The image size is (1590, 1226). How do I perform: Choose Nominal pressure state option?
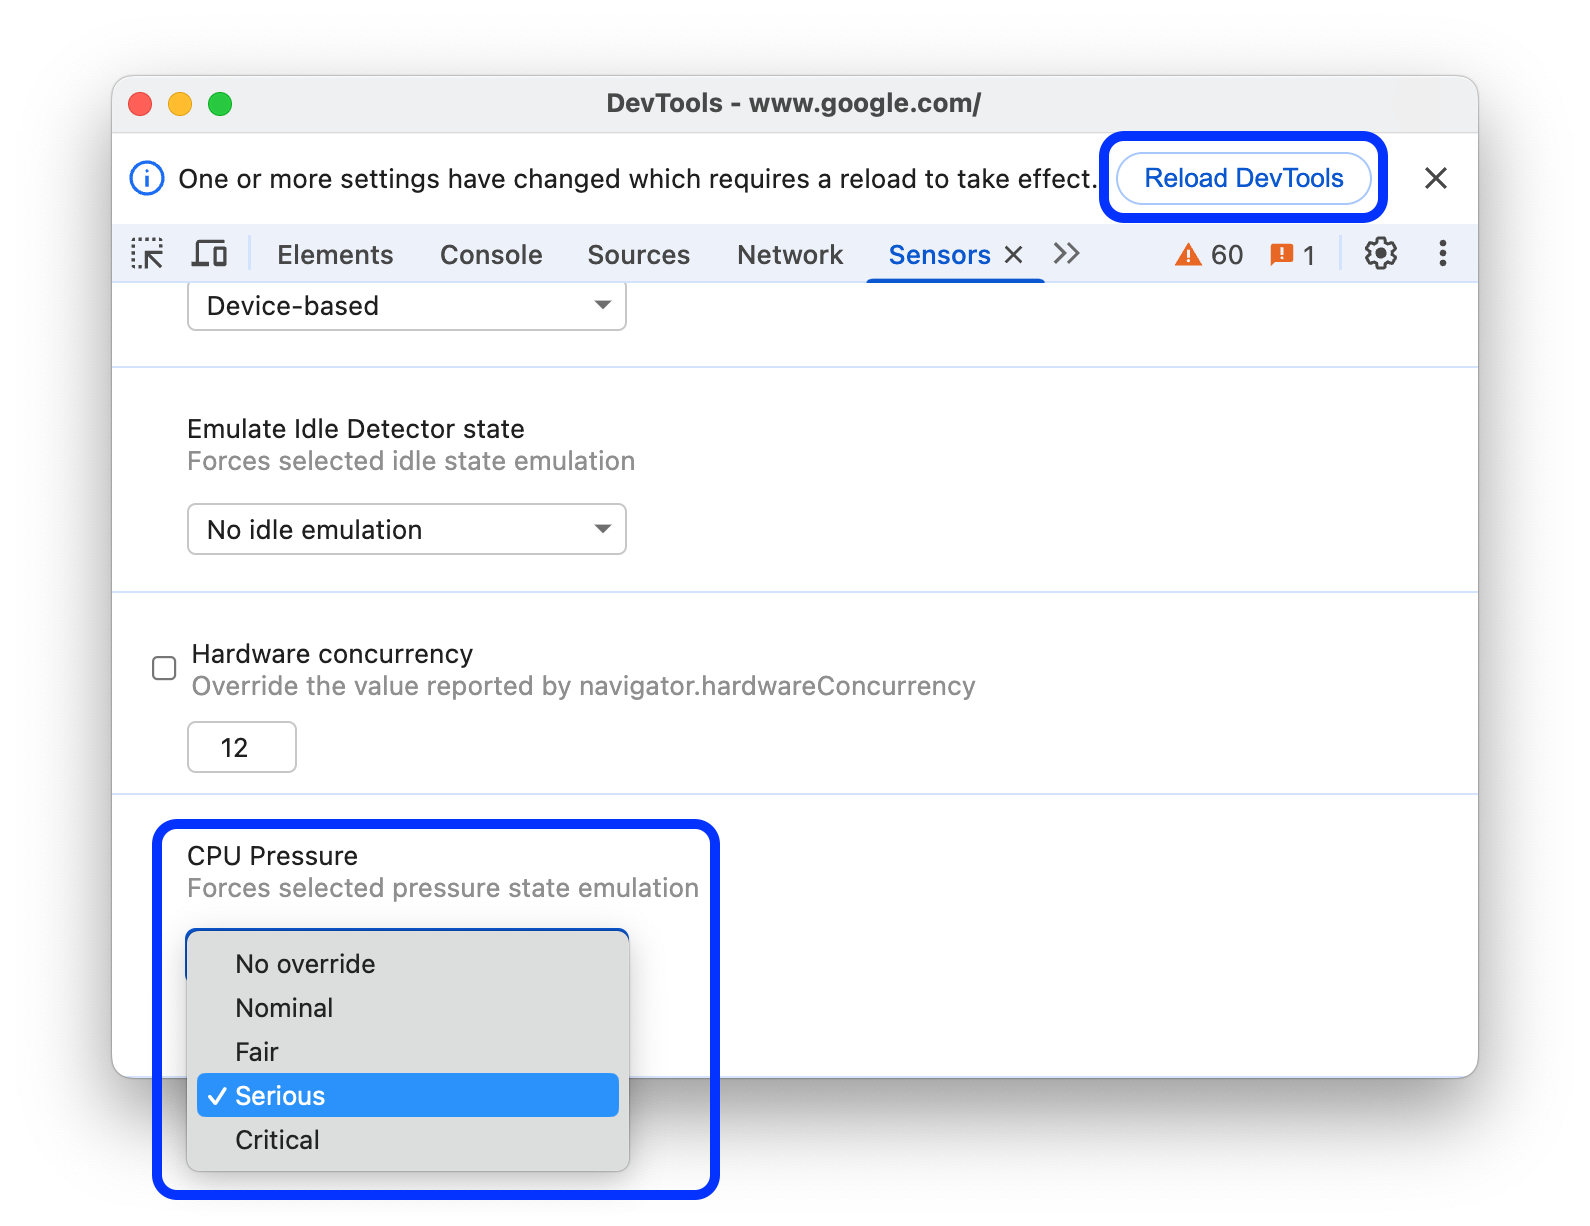[x=285, y=1008]
